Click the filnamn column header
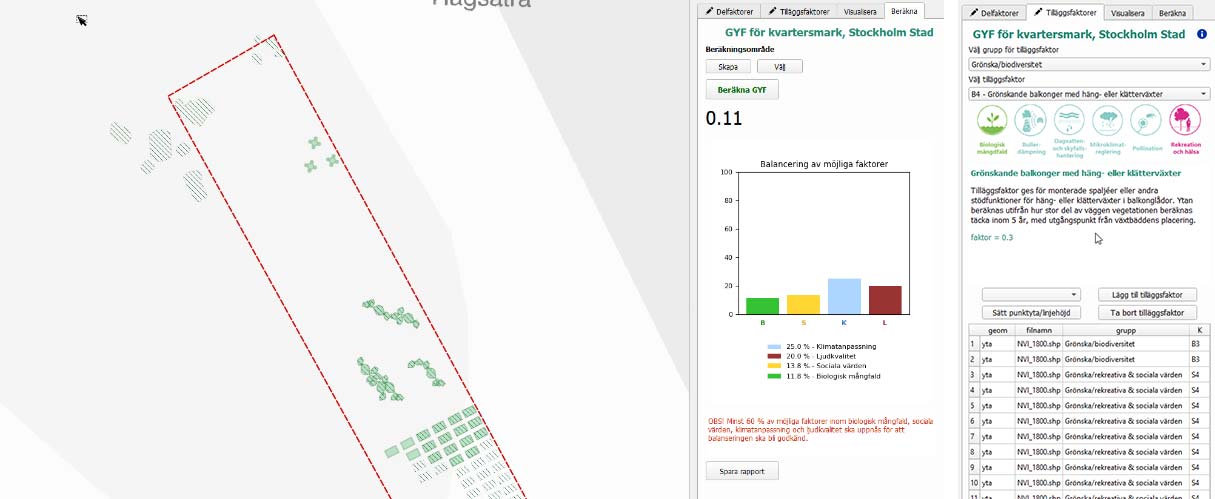Viewport: 1215px width, 499px height. 1039,329
